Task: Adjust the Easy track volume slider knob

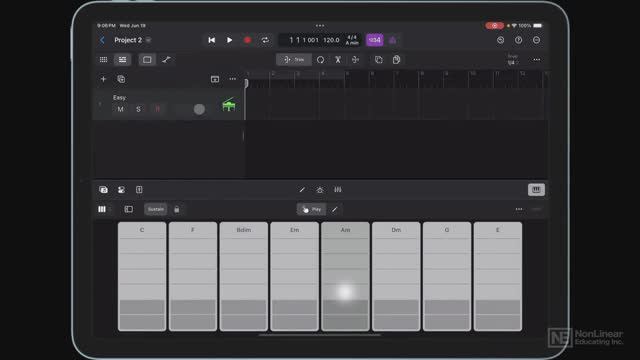Action: click(199, 109)
